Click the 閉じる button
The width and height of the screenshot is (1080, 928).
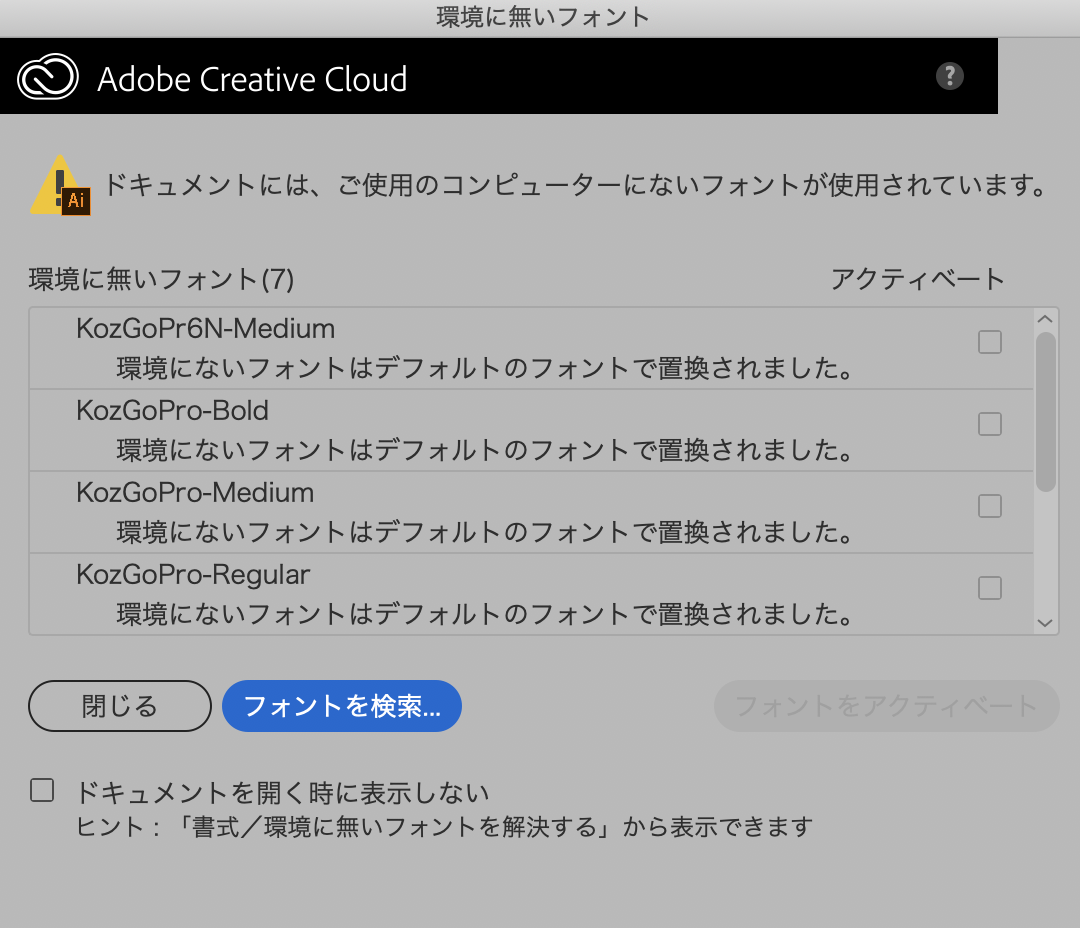point(120,706)
